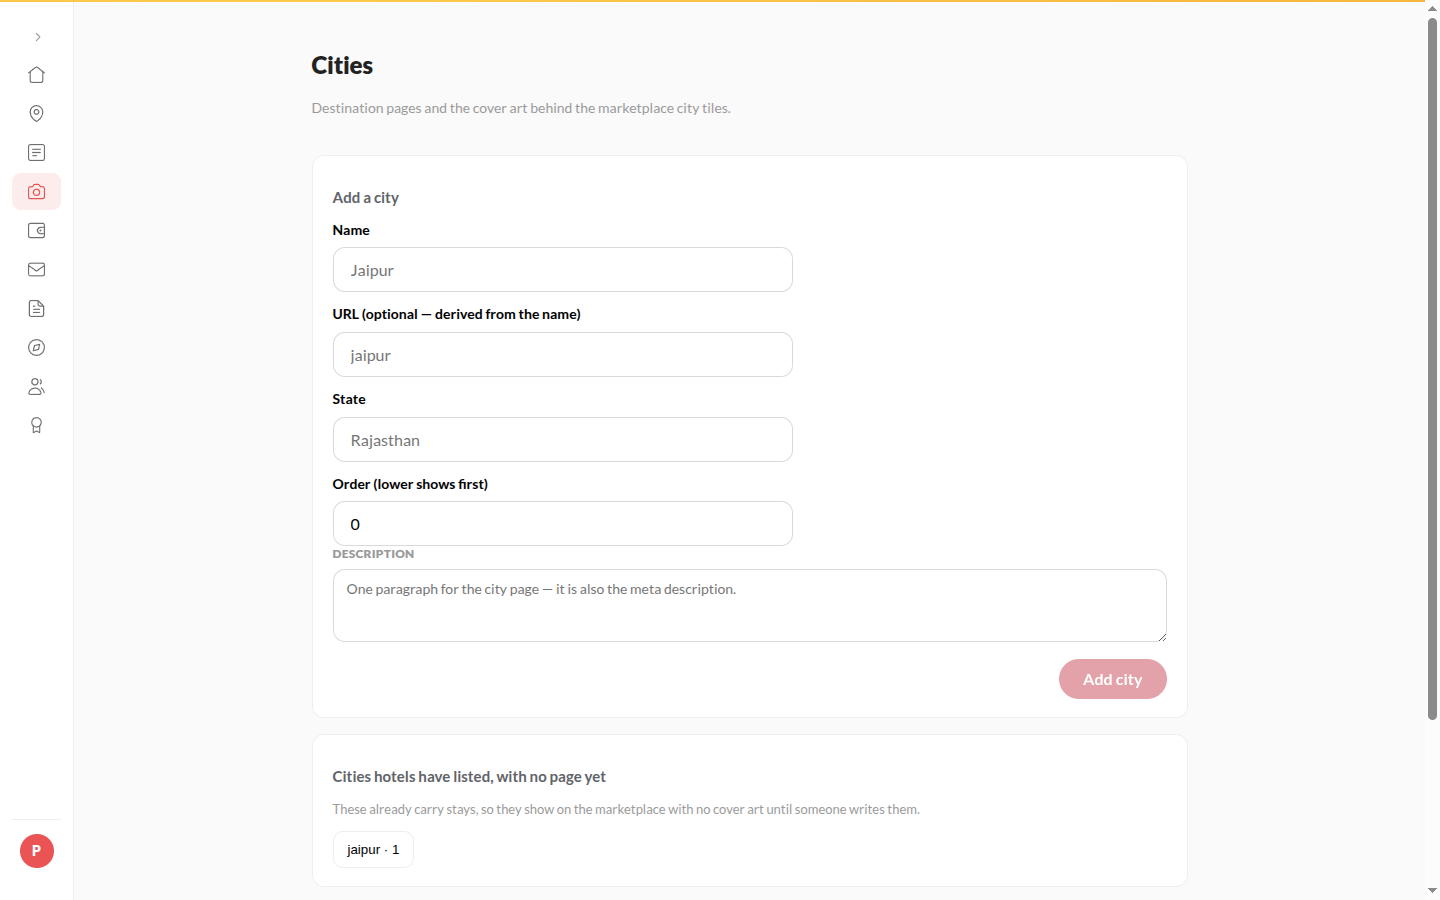Click the page vertical scrollbar thumb
Image resolution: width=1440 pixels, height=900 pixels.
(x=1432, y=368)
